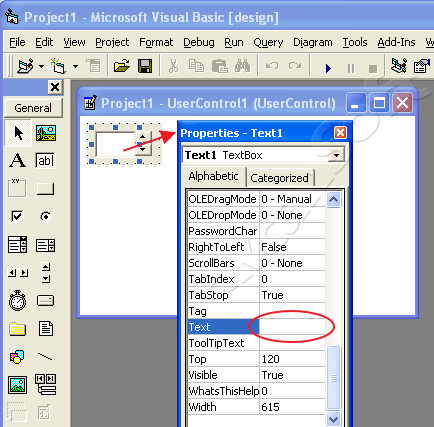Open the Project Explorer toolbar icon

399,66
